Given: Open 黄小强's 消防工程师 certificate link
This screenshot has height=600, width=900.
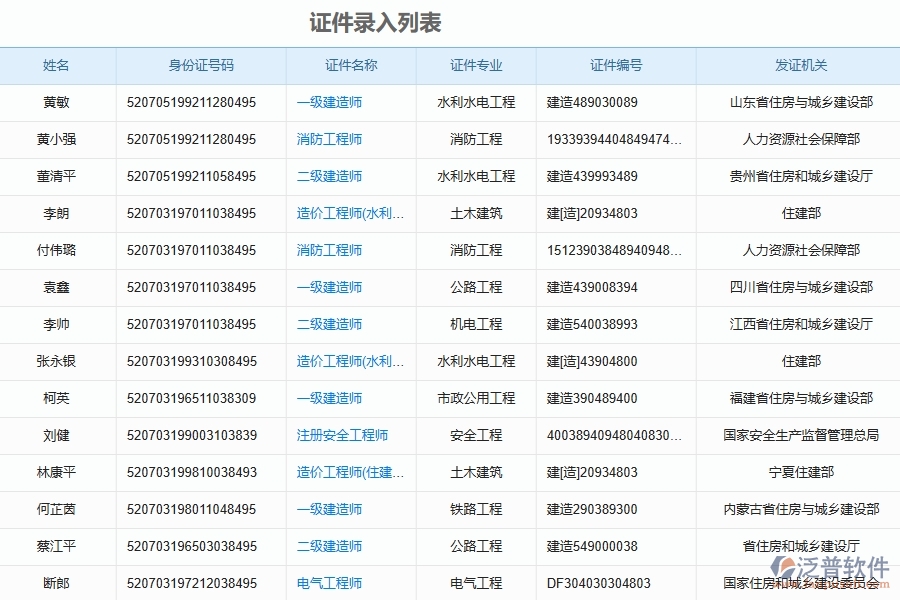Looking at the screenshot, I should (330, 139).
